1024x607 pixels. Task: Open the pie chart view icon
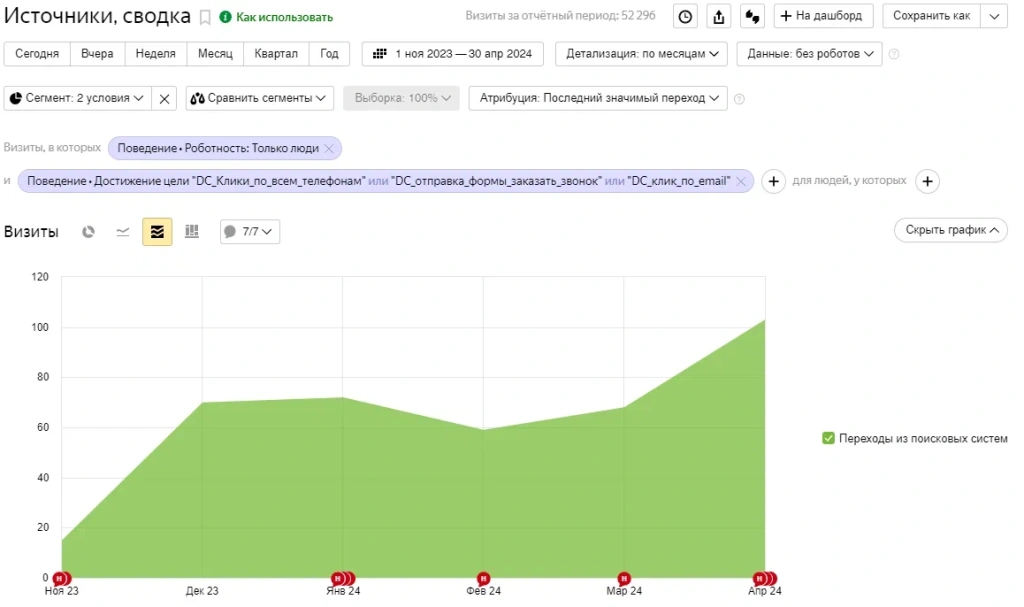point(88,231)
